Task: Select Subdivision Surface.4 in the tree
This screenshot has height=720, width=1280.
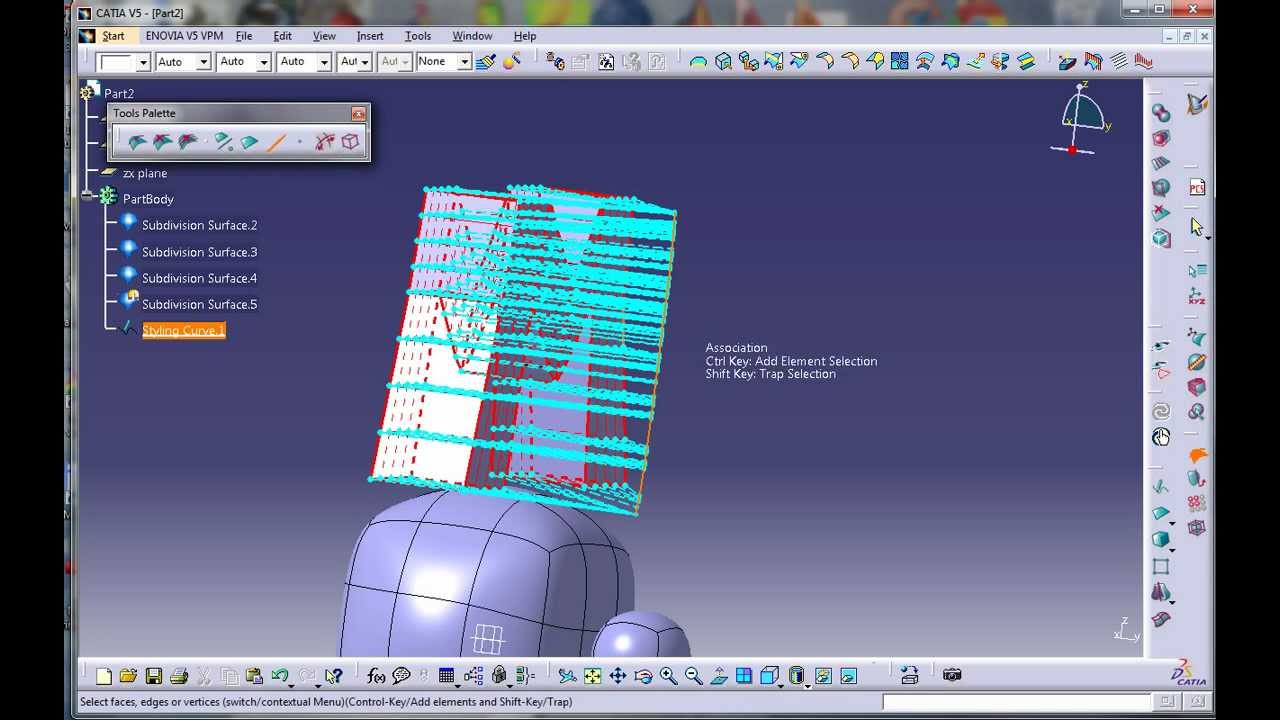Action: click(x=199, y=278)
